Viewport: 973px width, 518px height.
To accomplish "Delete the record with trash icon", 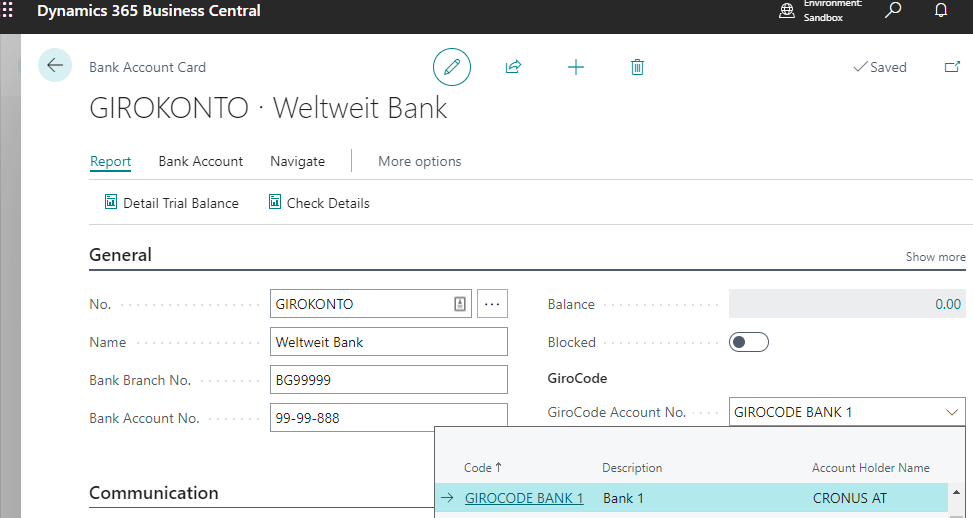I will tap(637, 67).
